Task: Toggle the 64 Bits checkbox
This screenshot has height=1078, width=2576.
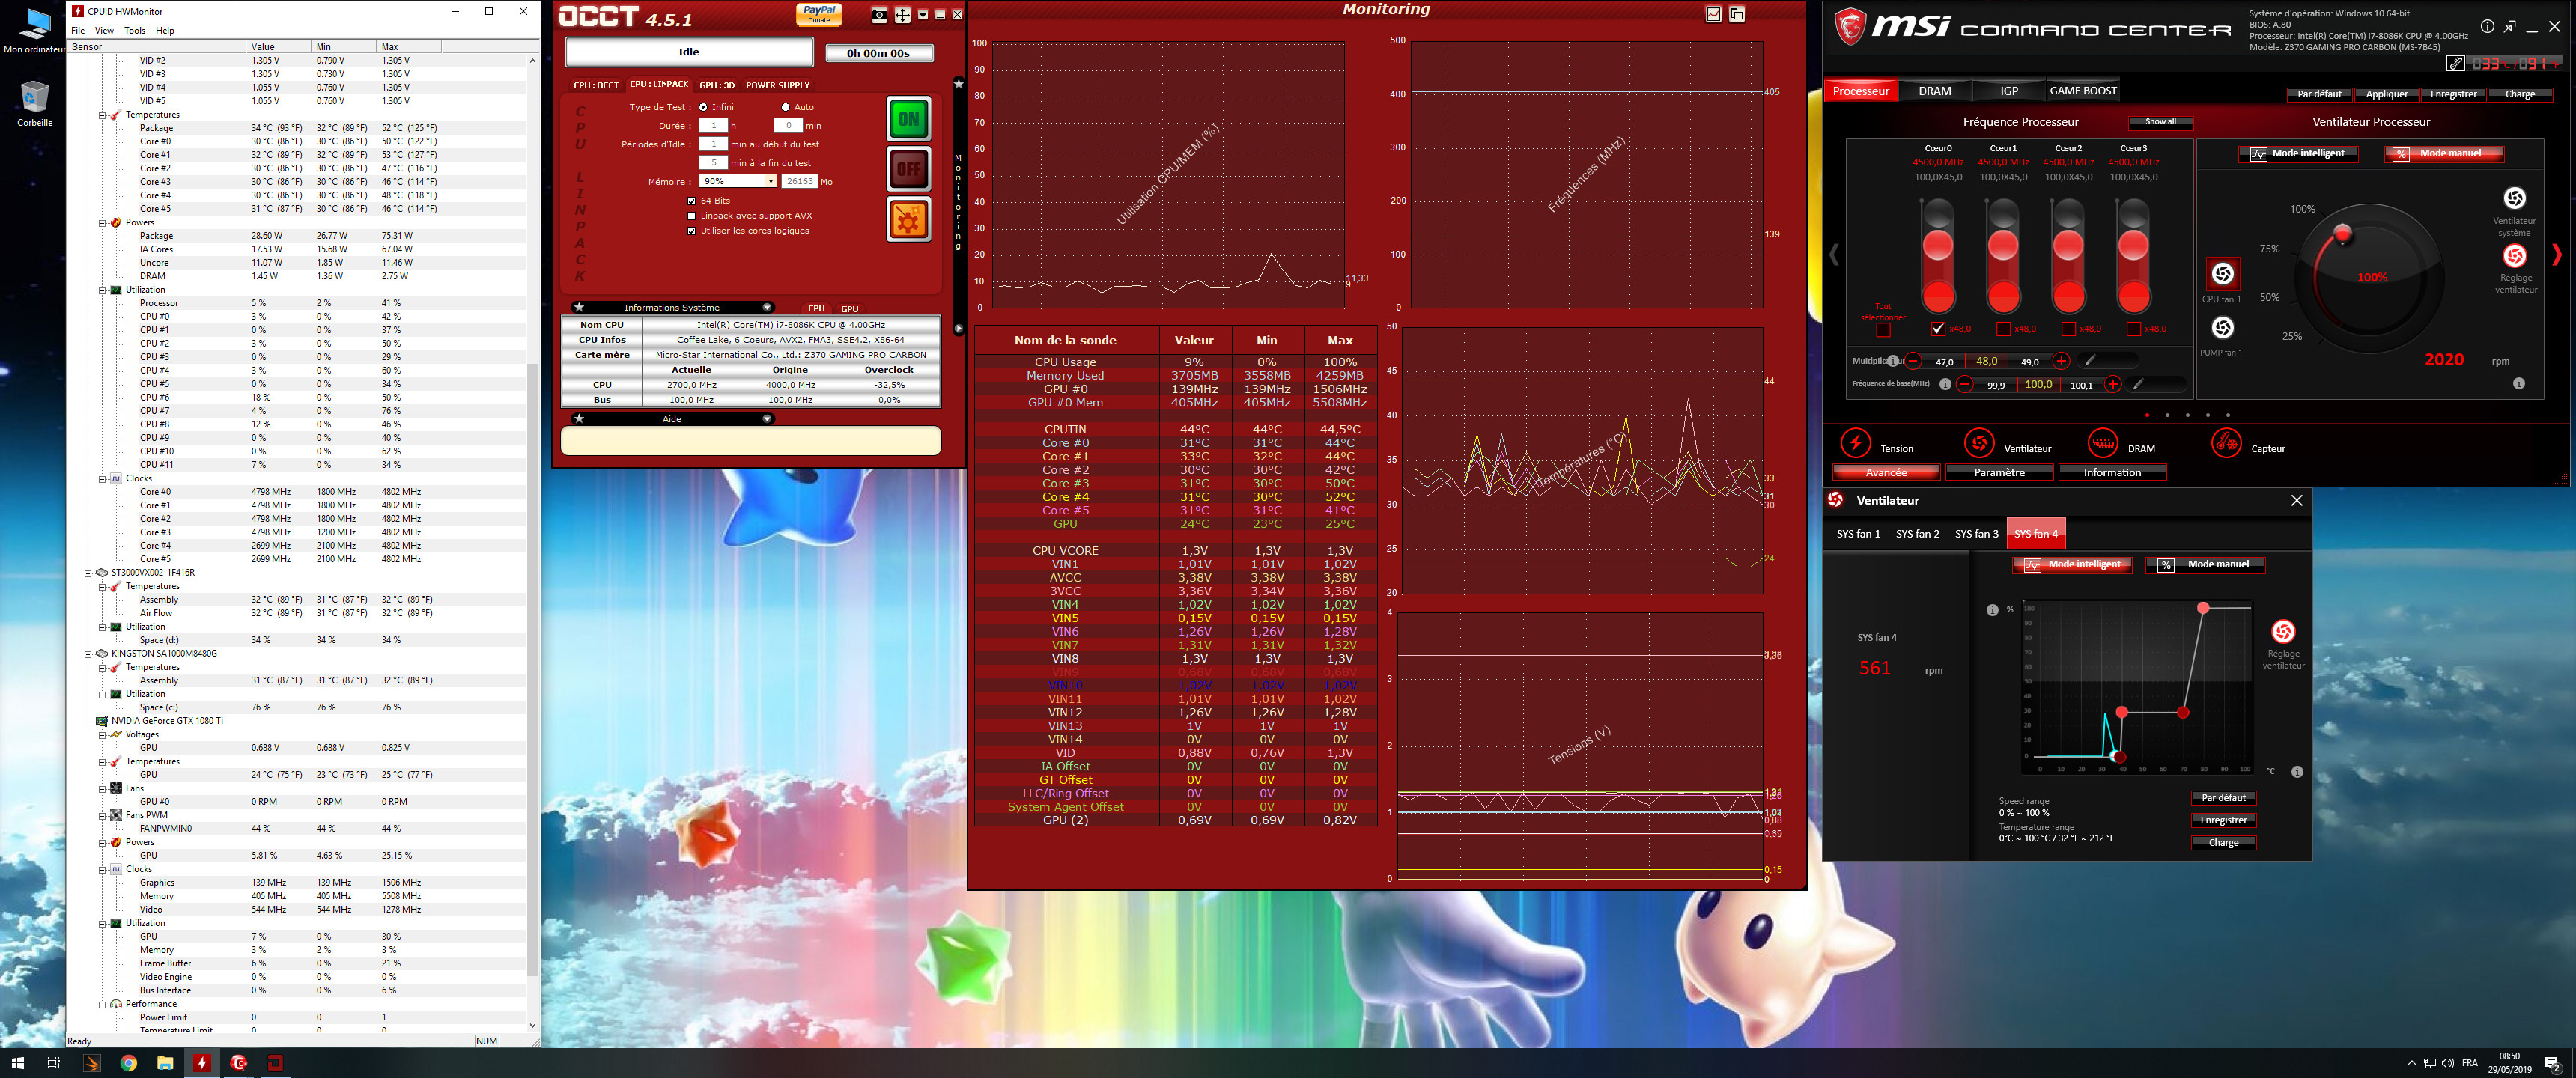Action: [691, 201]
